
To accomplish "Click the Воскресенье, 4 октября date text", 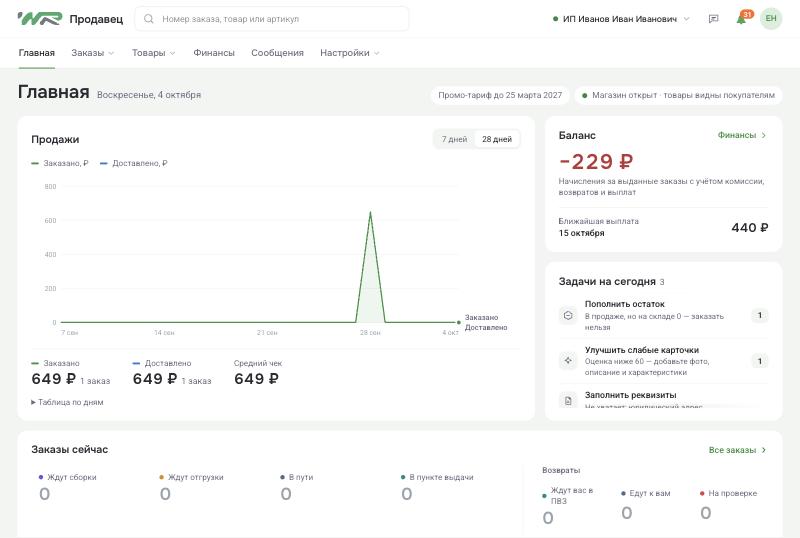I will (149, 95).
